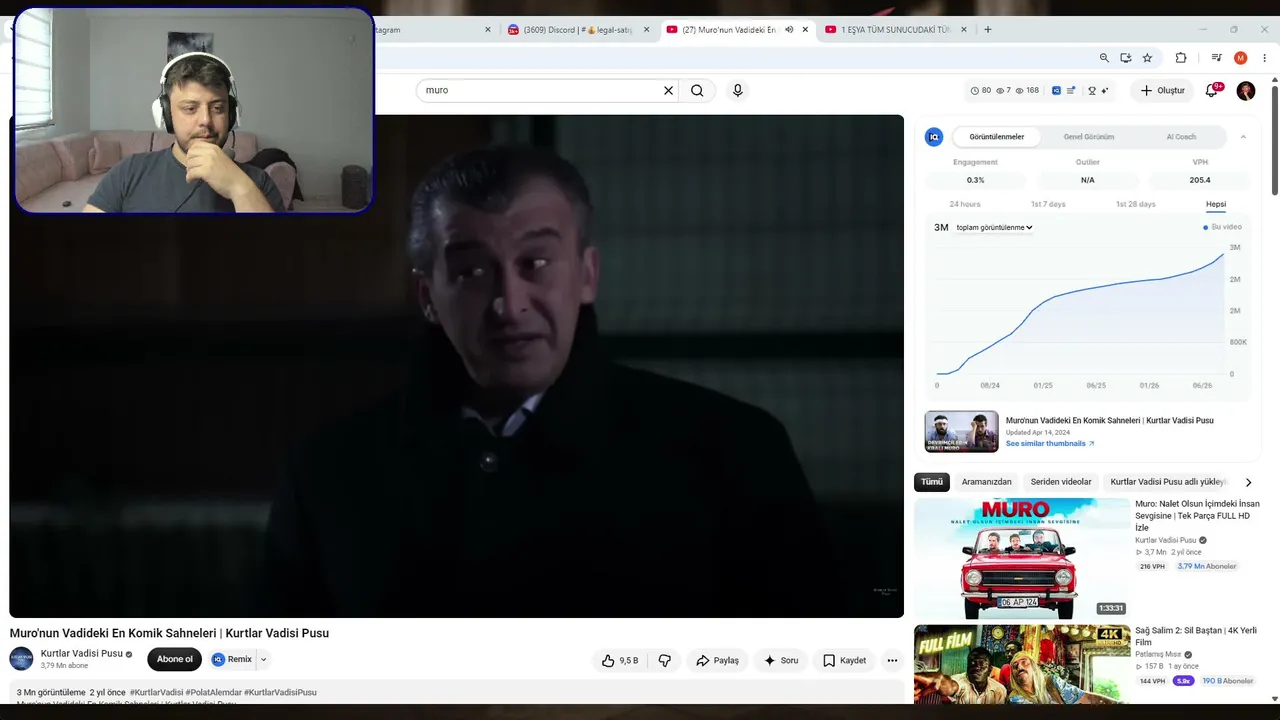1280x720 pixels.
Task: Click the magnifier search button
Action: [697, 90]
